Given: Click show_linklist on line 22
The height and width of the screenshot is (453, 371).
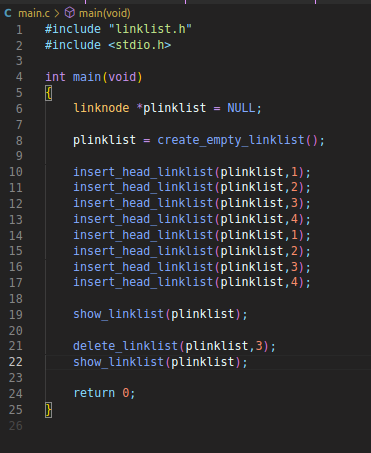Looking at the screenshot, I should point(119,362).
